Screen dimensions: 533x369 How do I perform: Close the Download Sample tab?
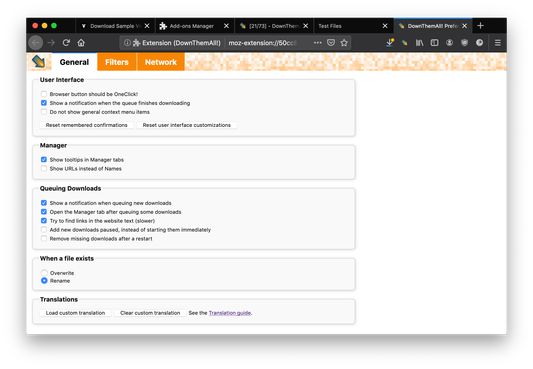[147, 26]
